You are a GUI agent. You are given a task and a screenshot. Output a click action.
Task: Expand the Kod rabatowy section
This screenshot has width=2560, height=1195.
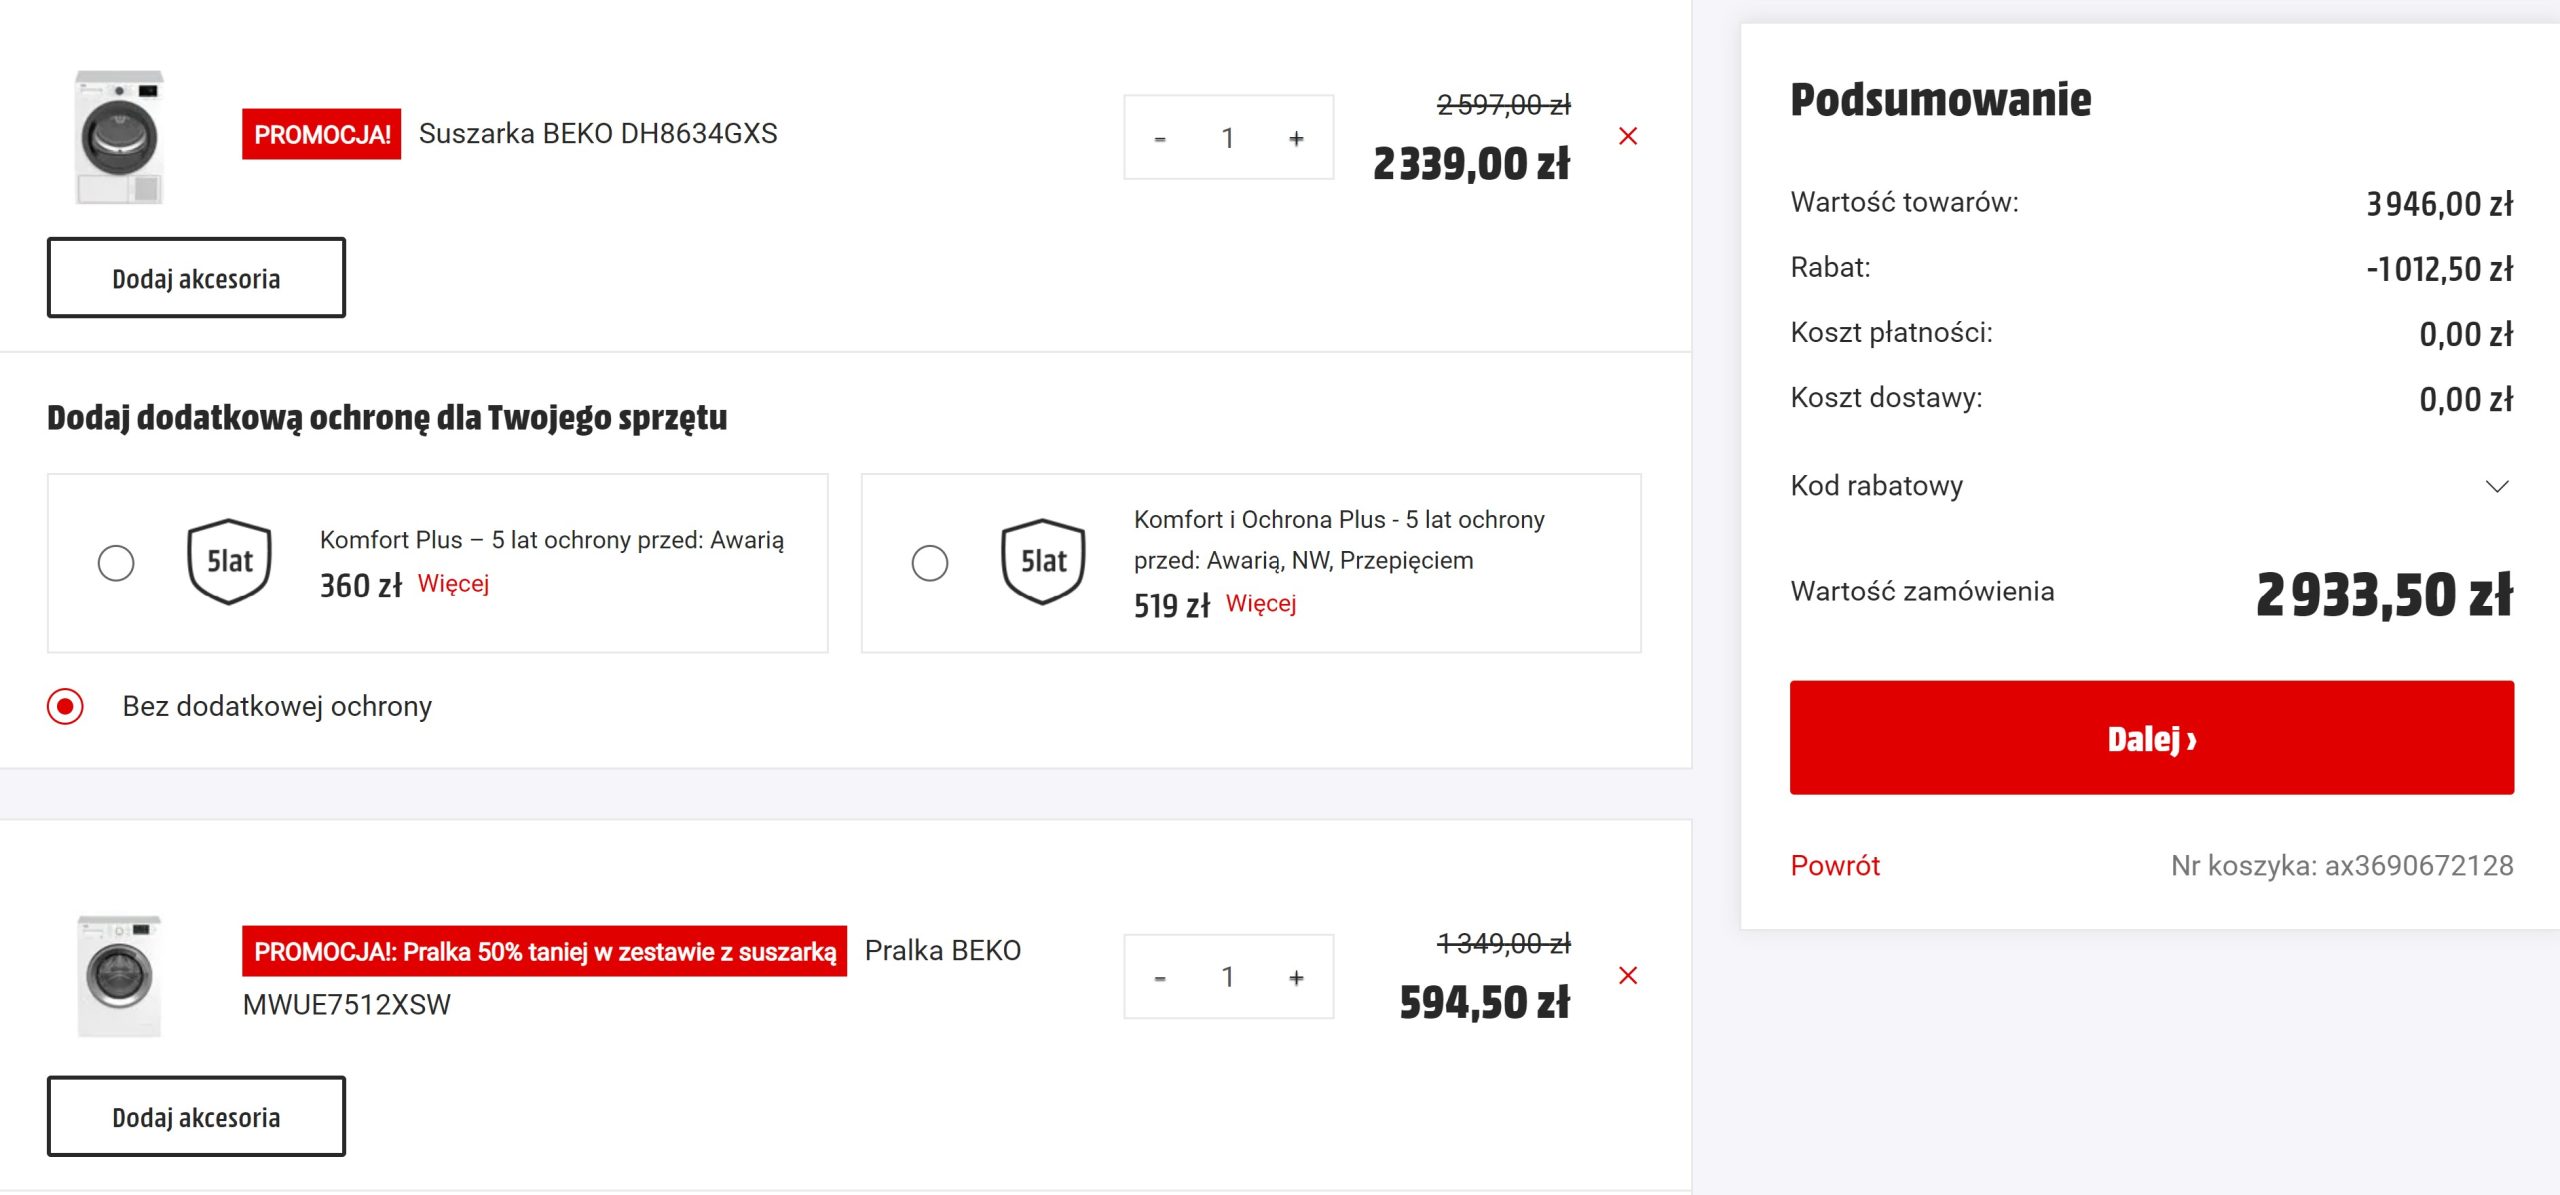(x=2495, y=484)
